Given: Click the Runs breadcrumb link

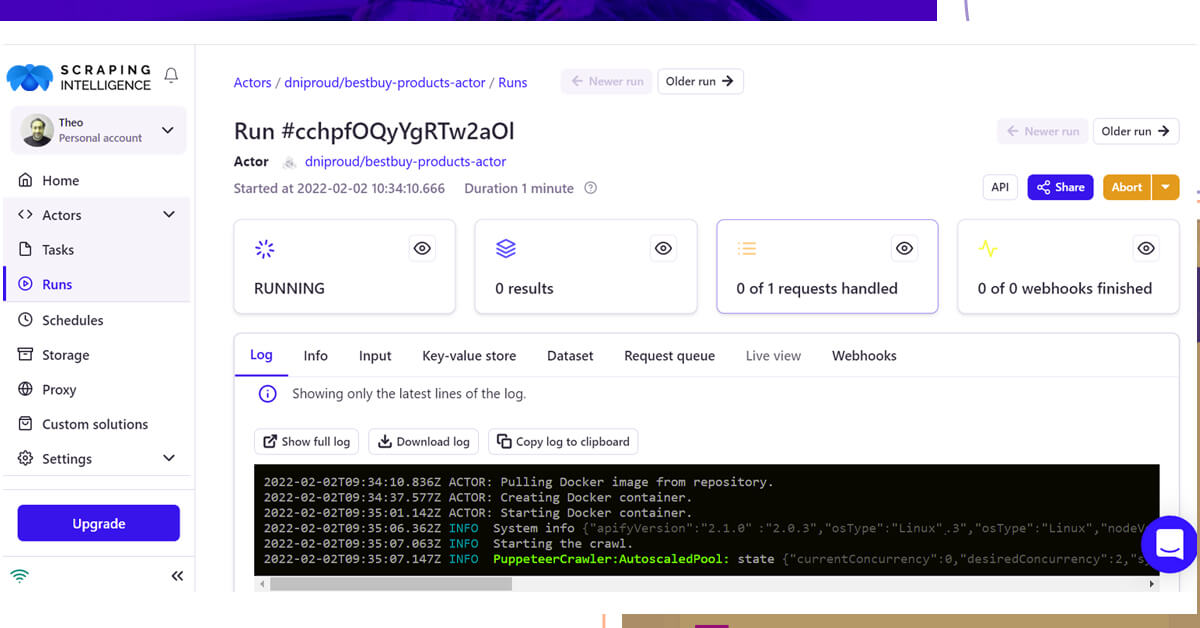Looking at the screenshot, I should pos(512,83).
